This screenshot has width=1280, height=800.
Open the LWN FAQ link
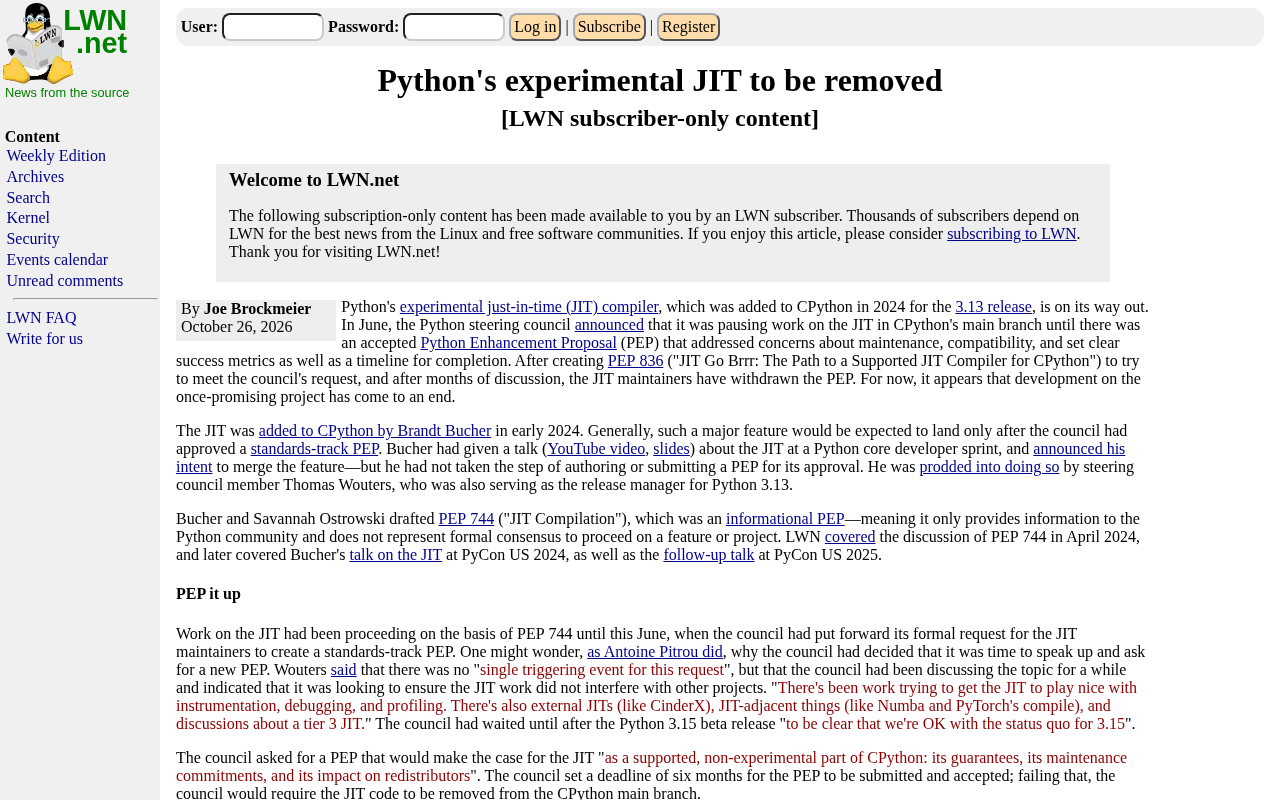tap(41, 318)
